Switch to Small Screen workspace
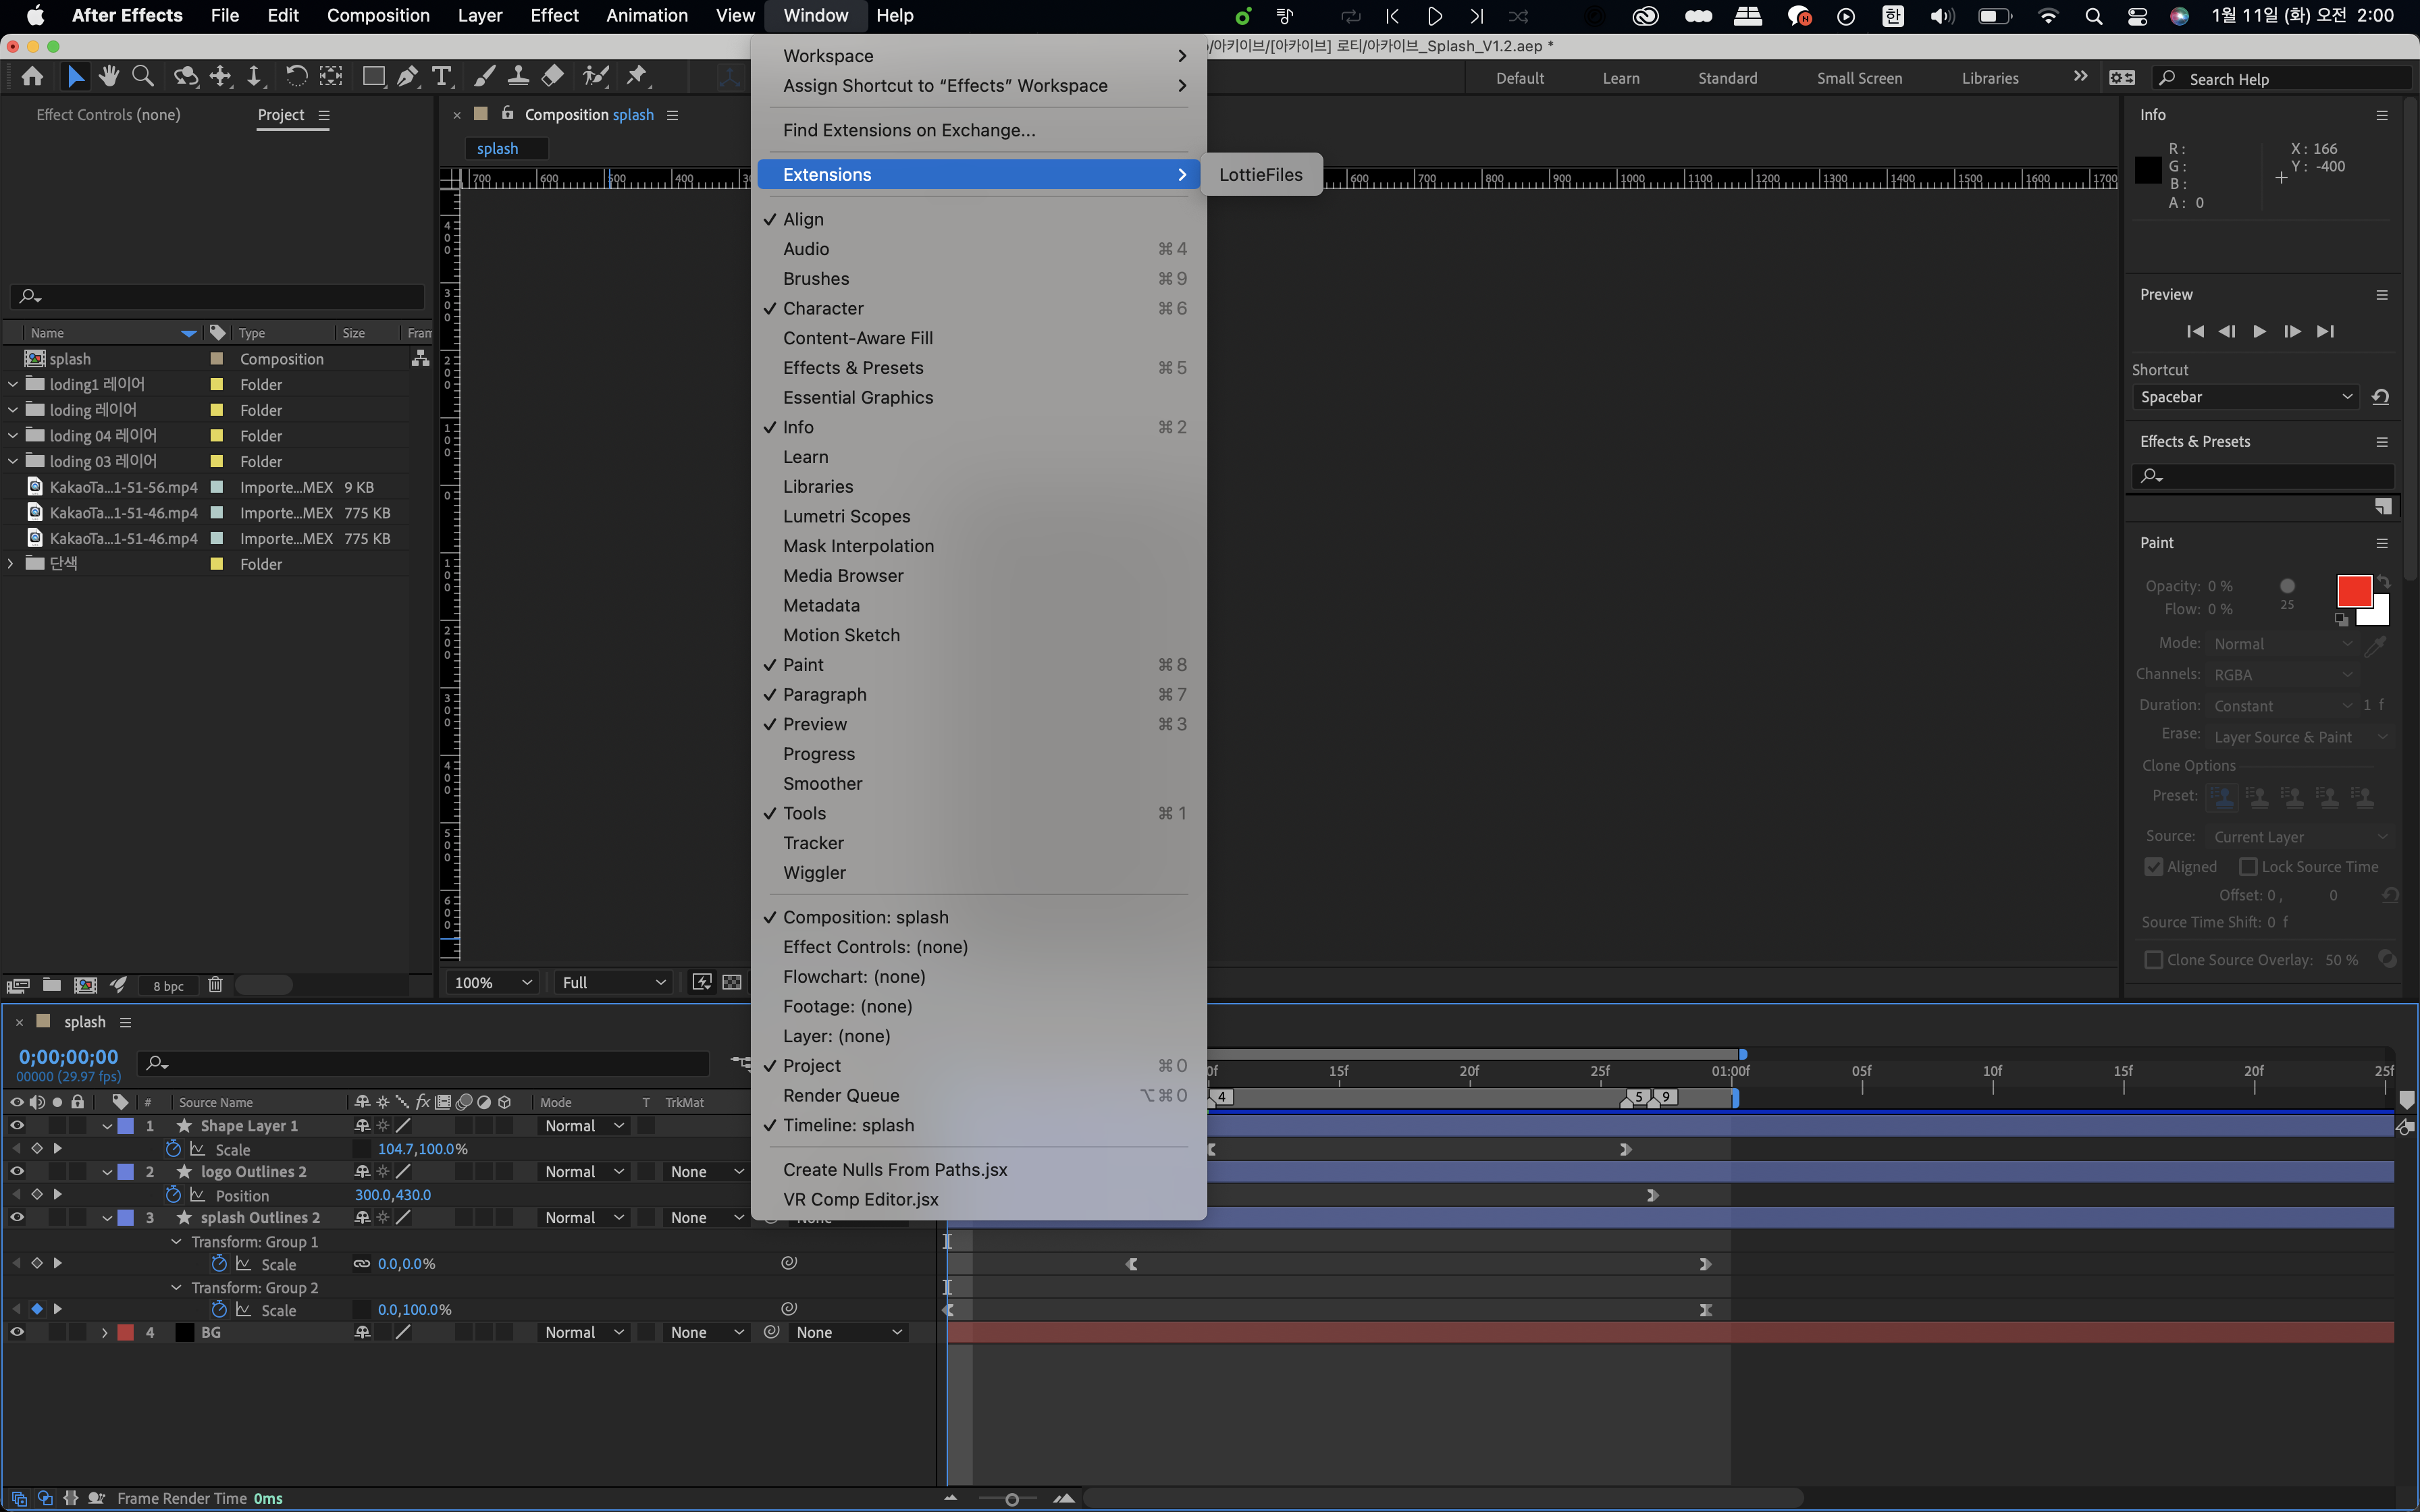 point(1859,79)
